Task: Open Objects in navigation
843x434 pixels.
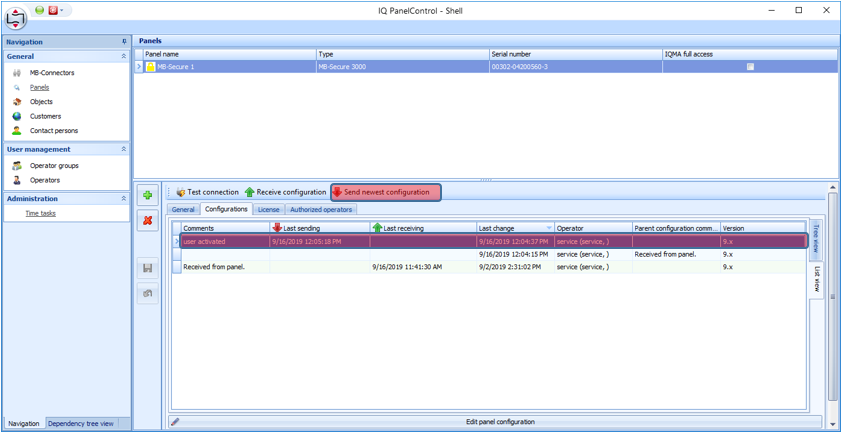Action: (41, 102)
